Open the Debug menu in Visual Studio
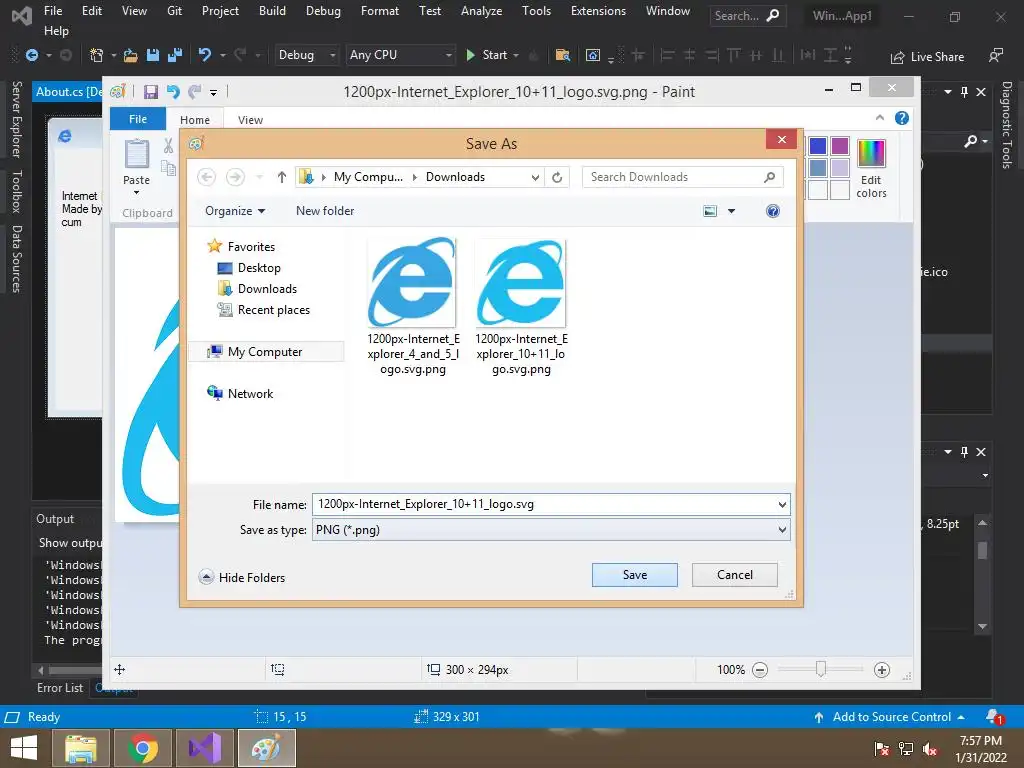1024x768 pixels. pyautogui.click(x=323, y=11)
